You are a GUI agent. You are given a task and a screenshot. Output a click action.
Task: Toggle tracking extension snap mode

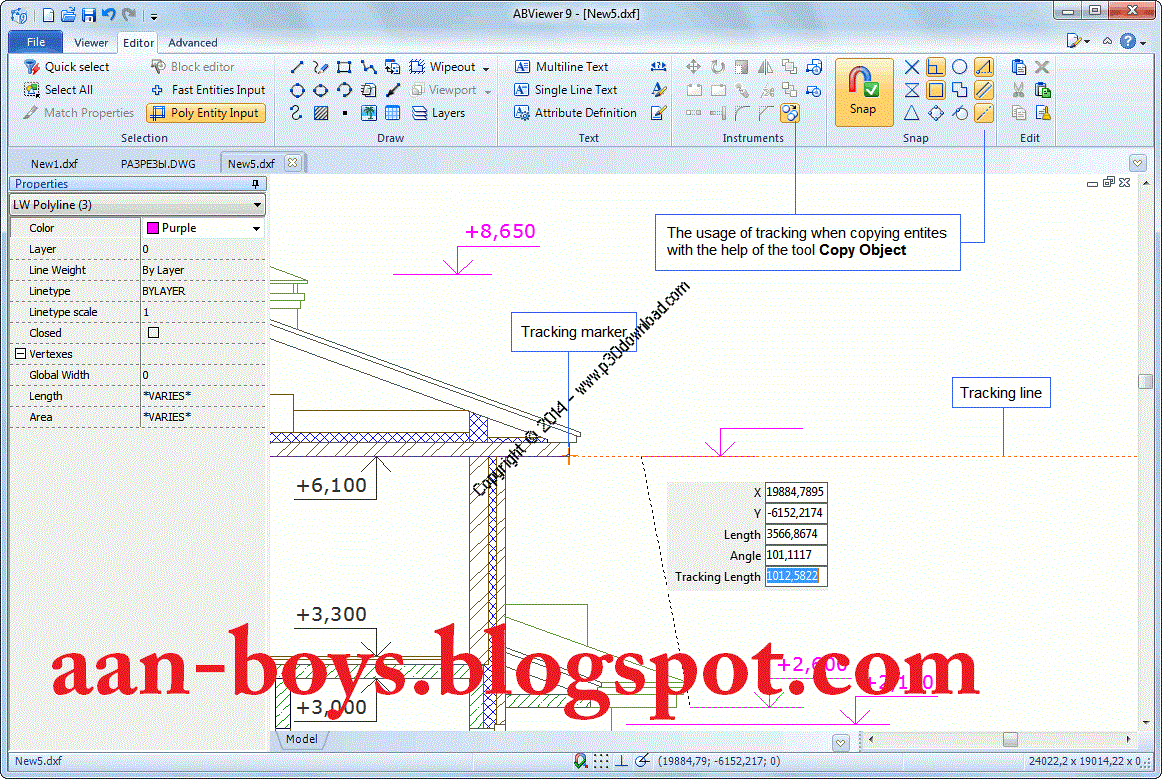point(983,113)
